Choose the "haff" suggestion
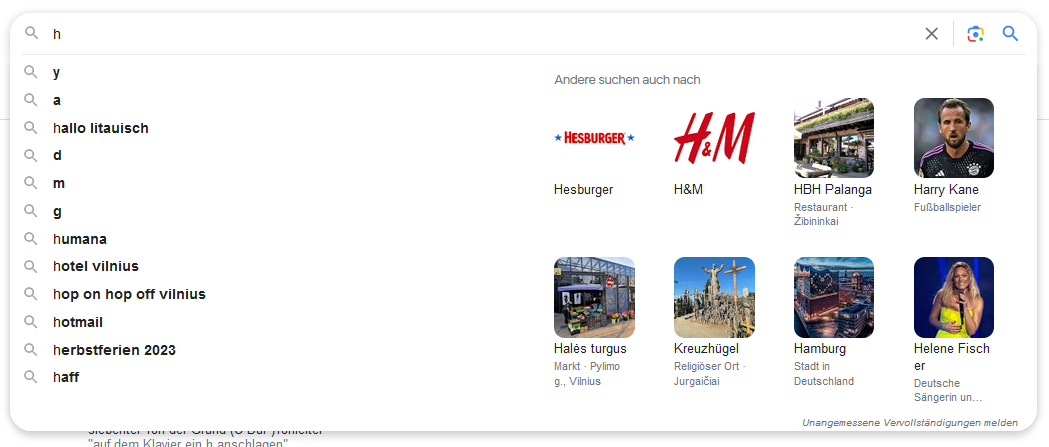This screenshot has height=447, width=1049. click(66, 377)
